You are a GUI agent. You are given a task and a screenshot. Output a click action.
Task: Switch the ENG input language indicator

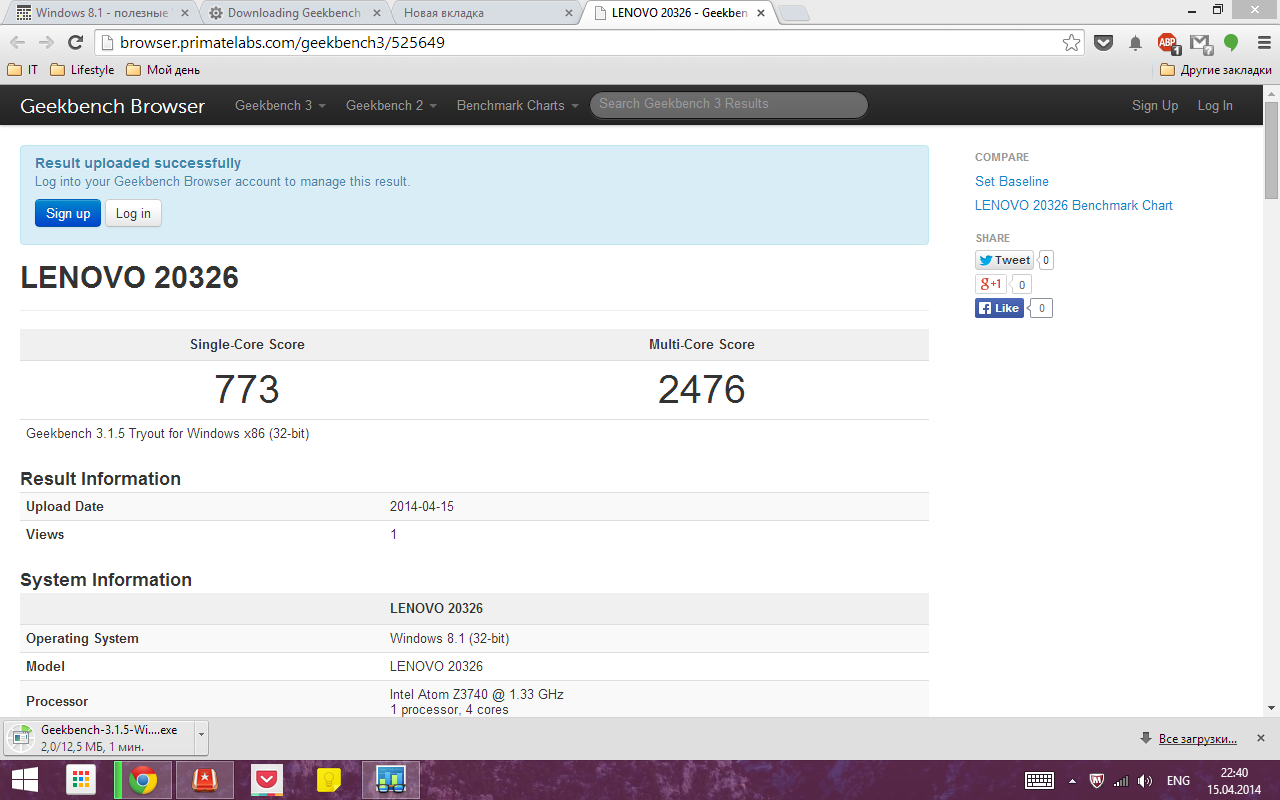(1179, 780)
